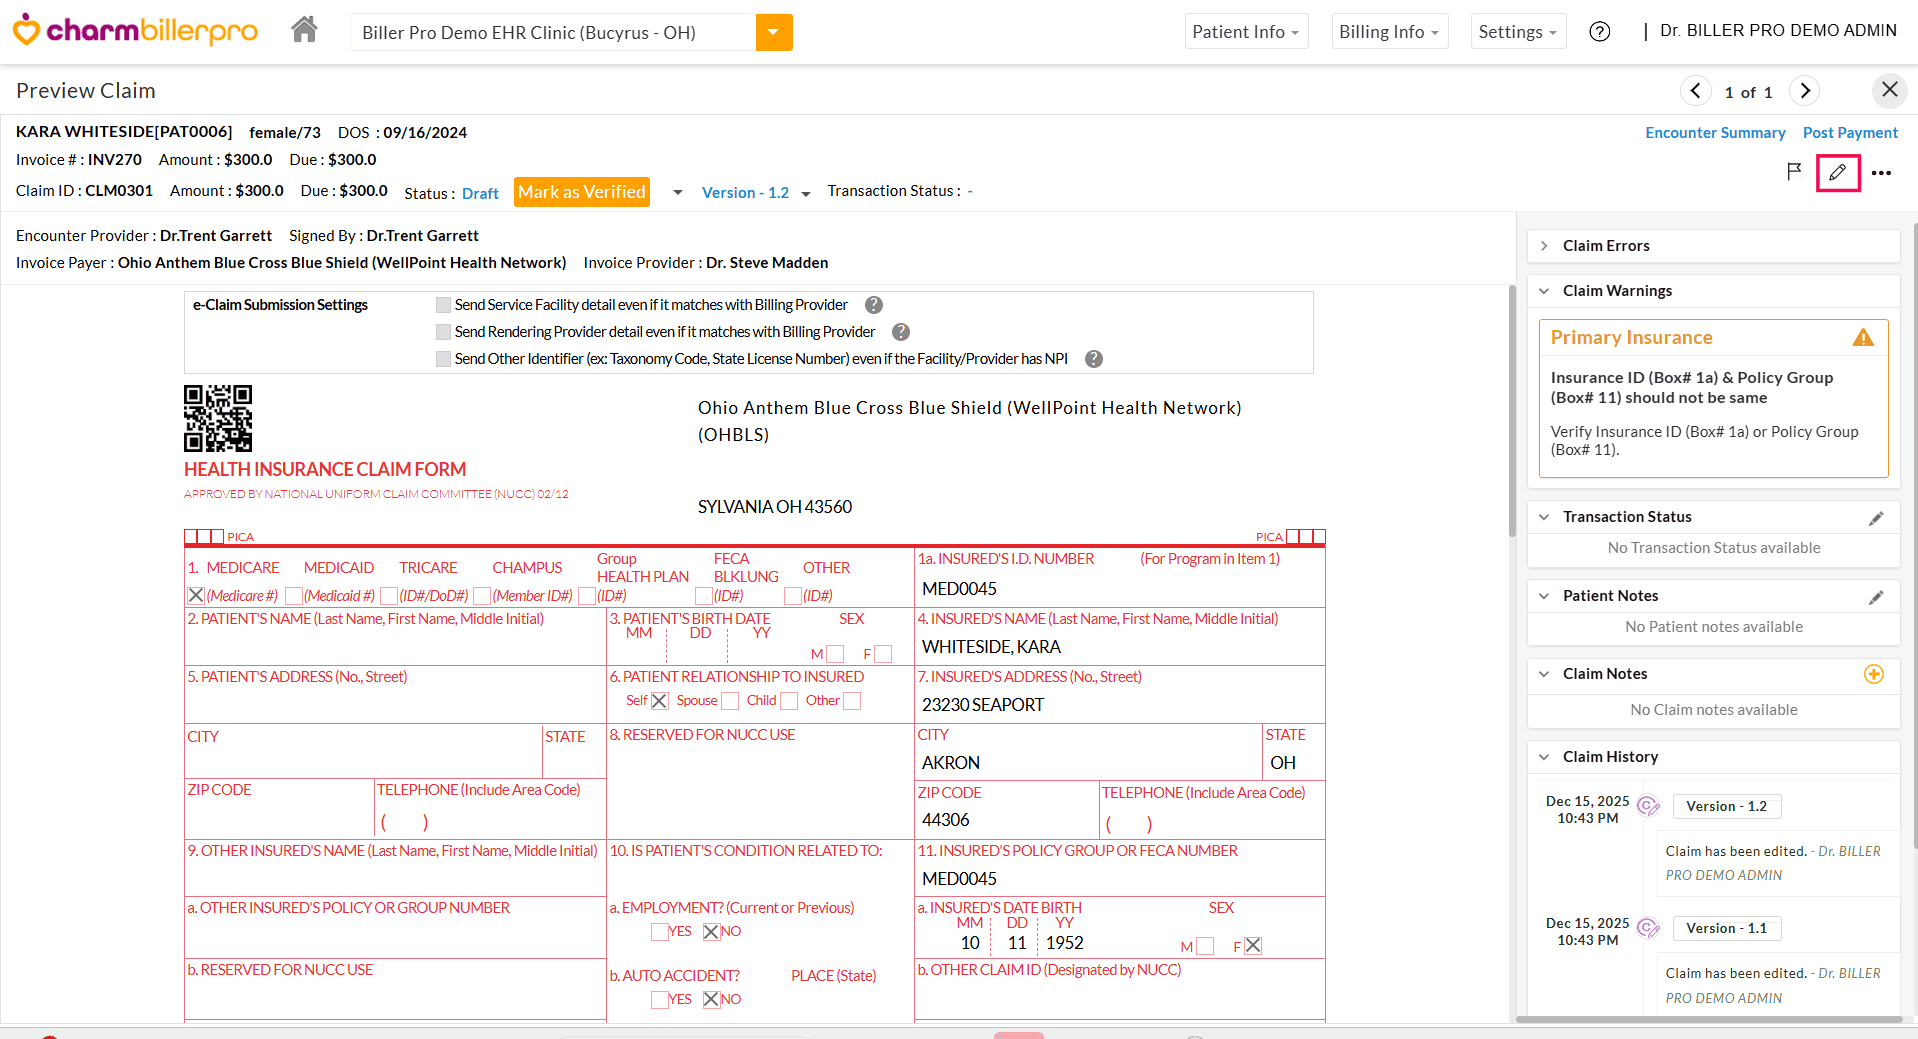The height and width of the screenshot is (1039, 1918).
Task: Check Employment YES box
Action: [x=660, y=932]
